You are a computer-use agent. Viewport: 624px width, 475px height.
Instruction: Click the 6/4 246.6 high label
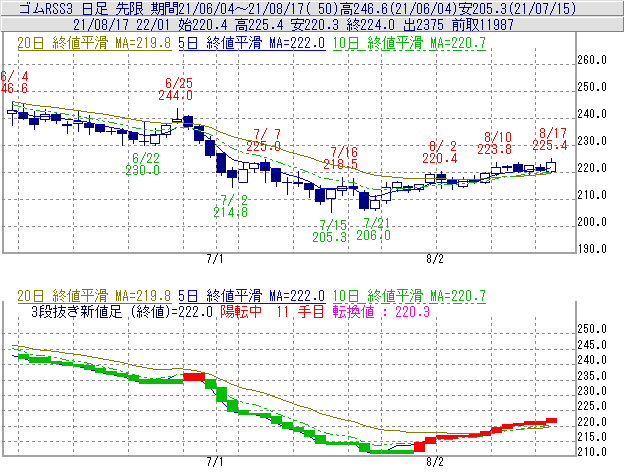14,82
